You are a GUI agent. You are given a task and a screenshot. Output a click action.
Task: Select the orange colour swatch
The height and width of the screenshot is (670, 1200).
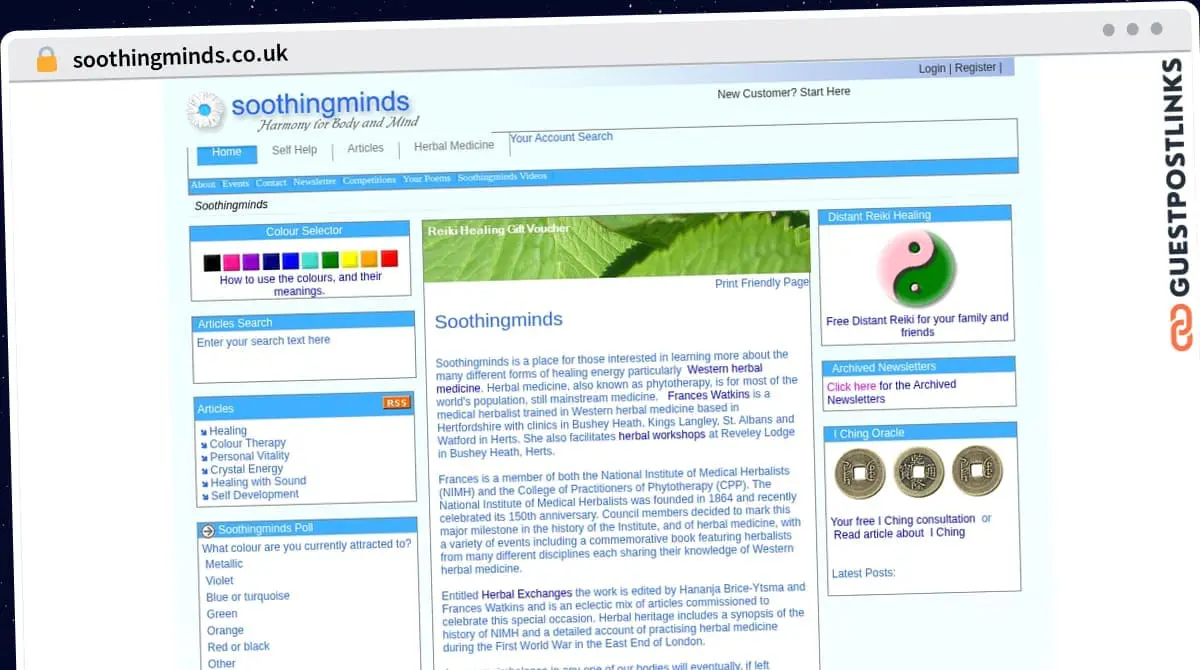point(369,259)
